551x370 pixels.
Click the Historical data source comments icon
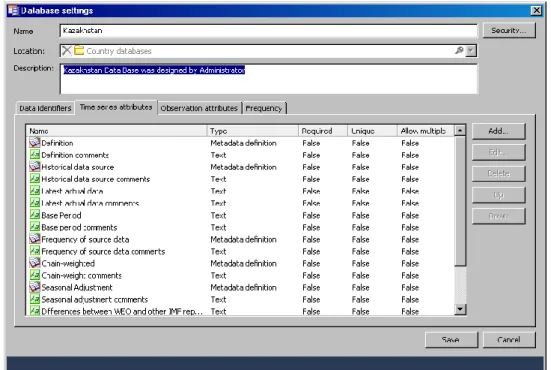click(x=34, y=178)
